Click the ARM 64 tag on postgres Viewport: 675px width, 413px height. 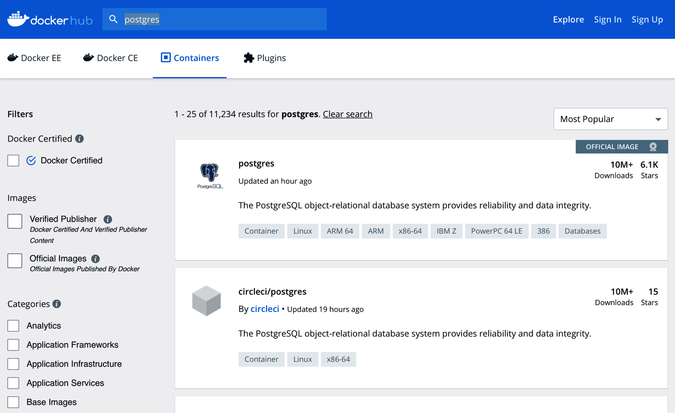pyautogui.click(x=340, y=231)
